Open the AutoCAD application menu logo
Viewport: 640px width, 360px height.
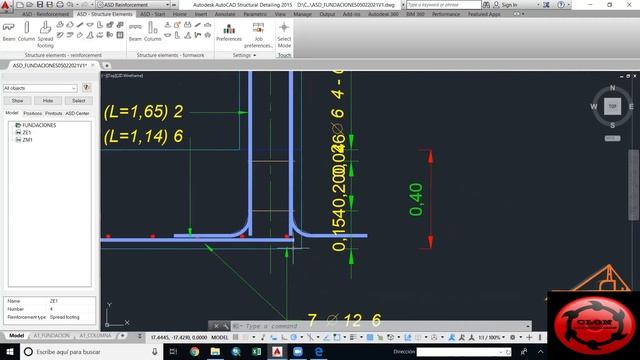click(x=5, y=5)
